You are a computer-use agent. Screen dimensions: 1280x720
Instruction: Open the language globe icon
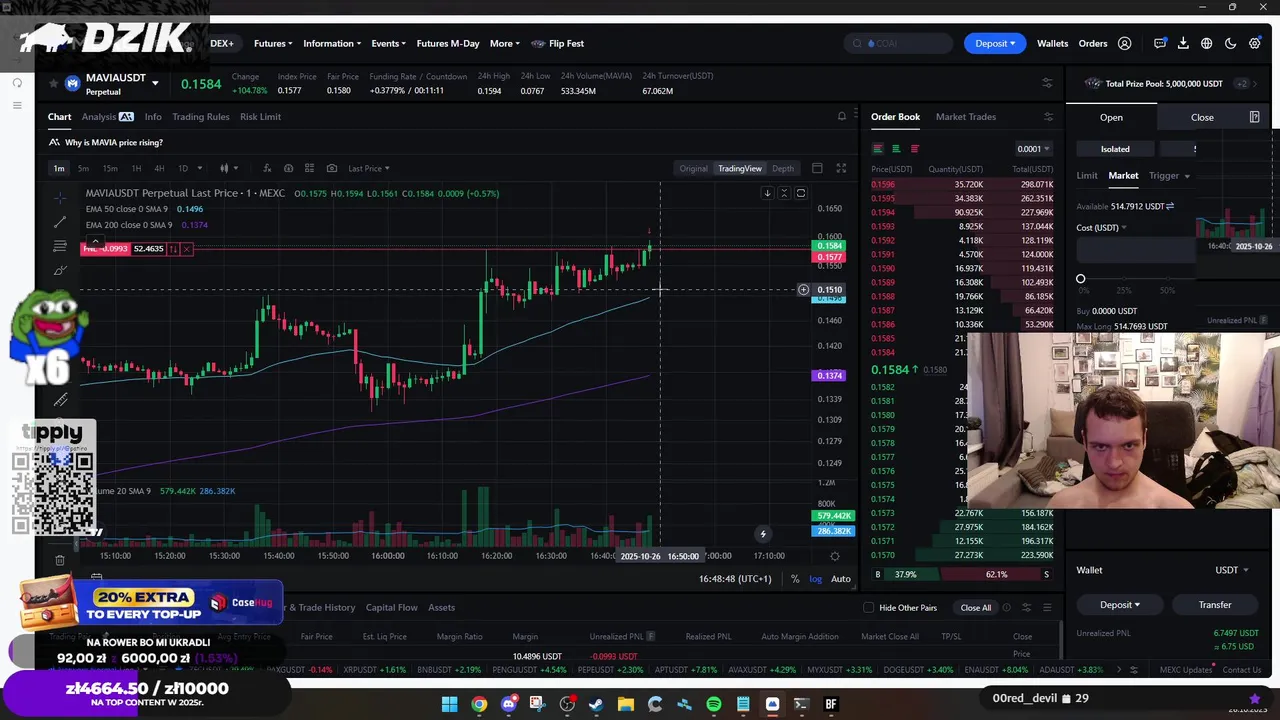[x=1207, y=44]
